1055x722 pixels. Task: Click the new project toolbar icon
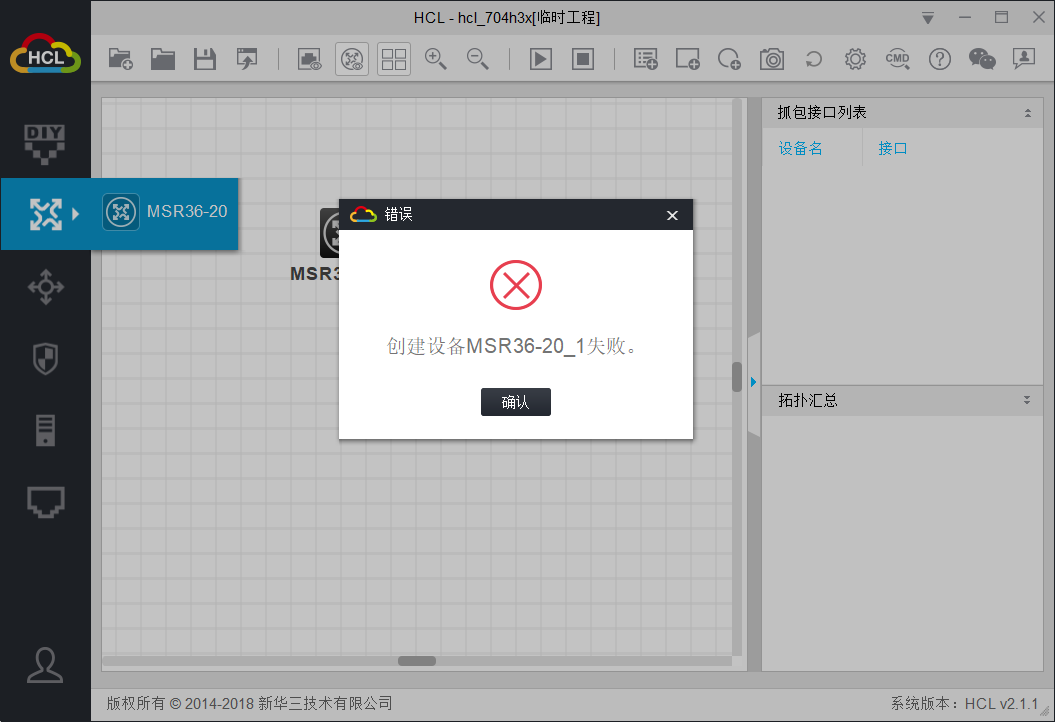(121, 59)
